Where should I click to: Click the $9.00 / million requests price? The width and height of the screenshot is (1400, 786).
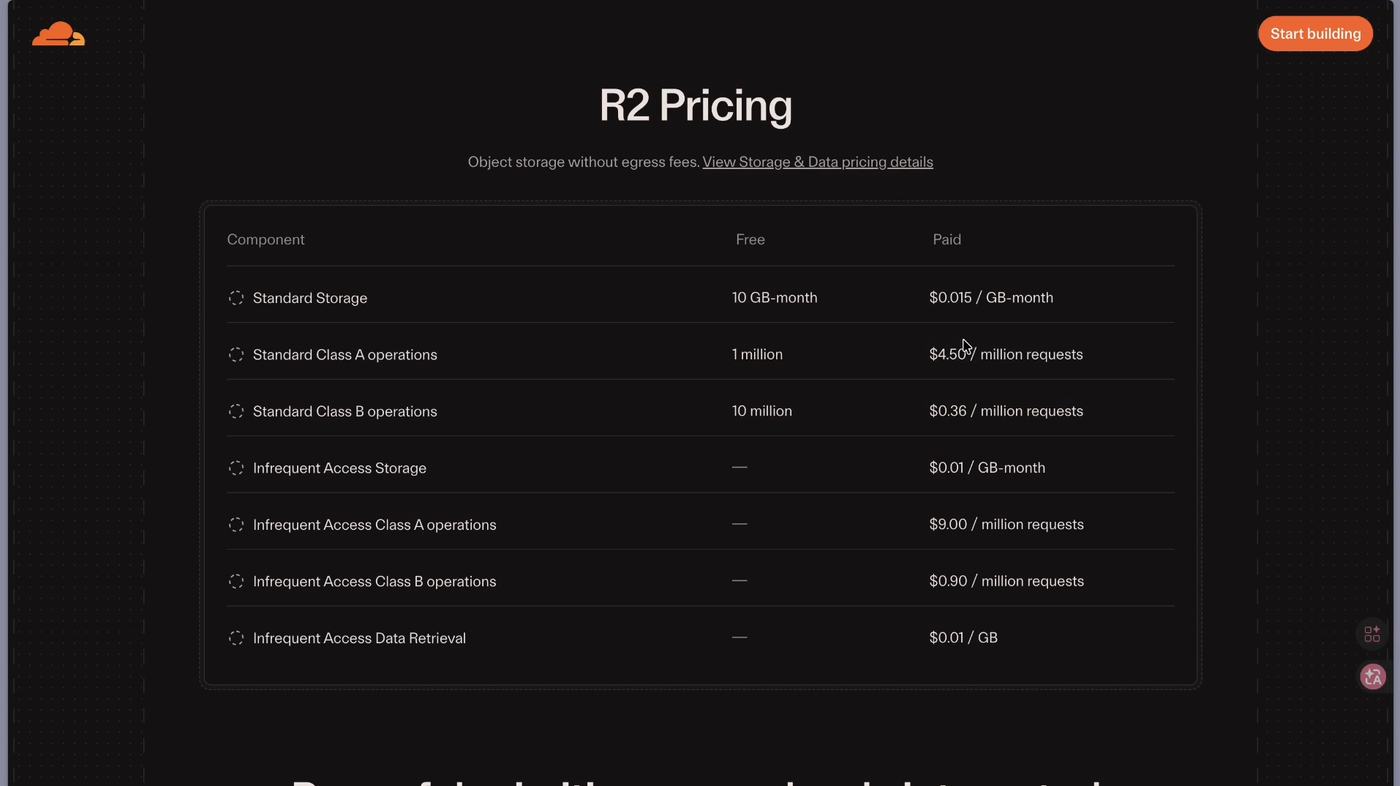[x=1006, y=525]
